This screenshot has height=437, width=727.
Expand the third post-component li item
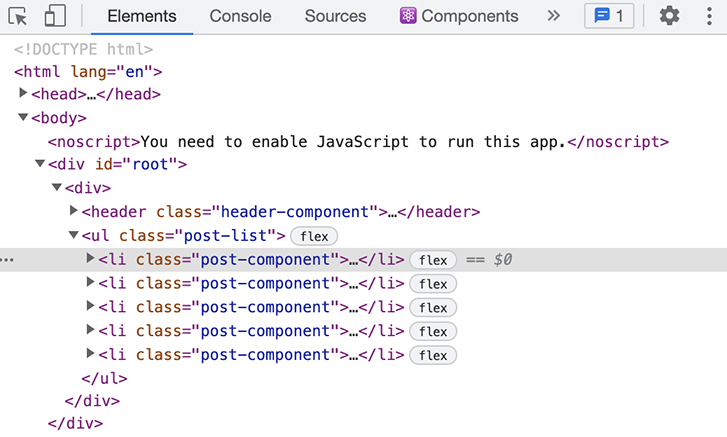pyautogui.click(x=92, y=307)
